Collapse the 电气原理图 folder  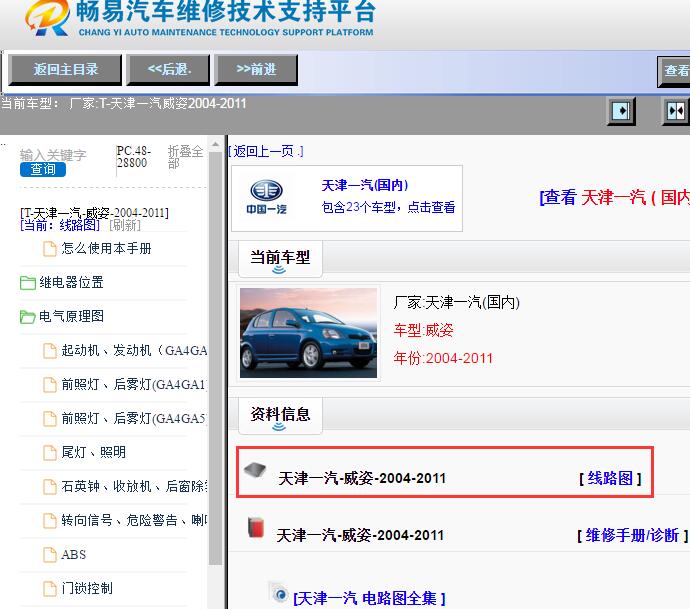[71, 316]
